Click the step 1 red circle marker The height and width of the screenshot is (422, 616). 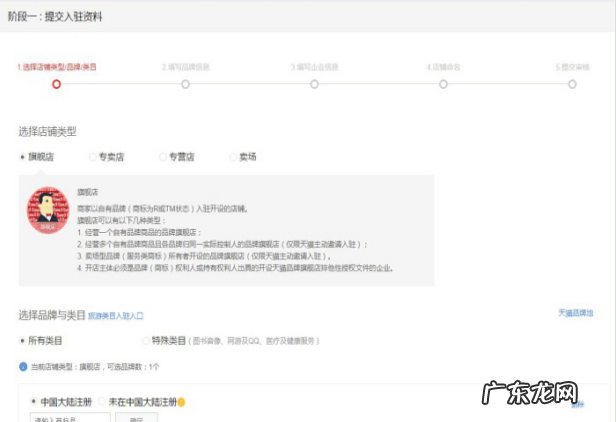point(57,84)
